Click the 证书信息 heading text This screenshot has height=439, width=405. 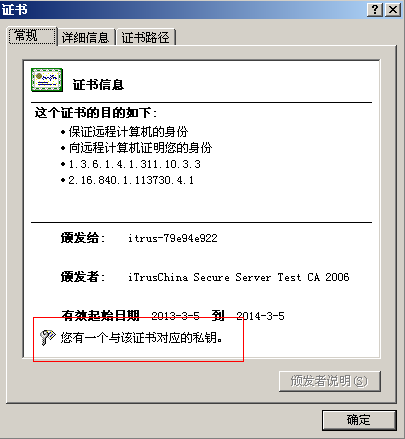tap(98, 85)
